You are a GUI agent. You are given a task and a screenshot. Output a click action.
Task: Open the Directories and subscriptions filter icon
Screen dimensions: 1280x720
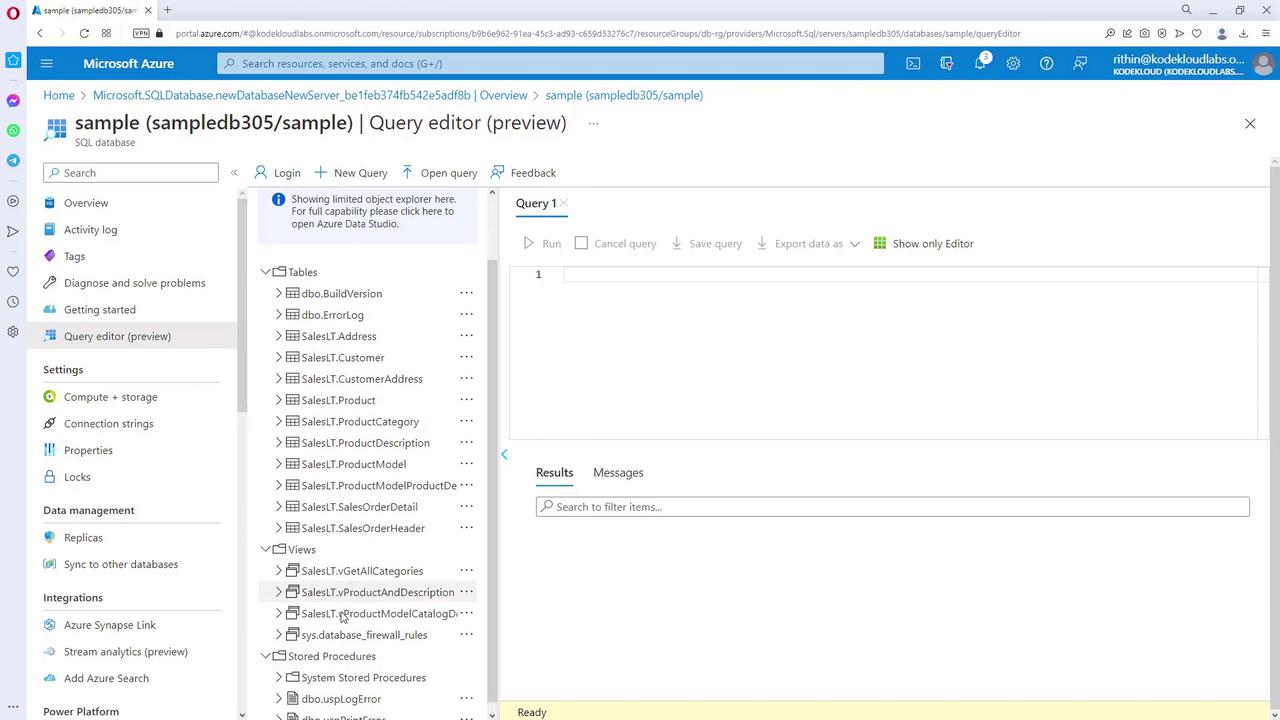pyautogui.click(x=947, y=63)
